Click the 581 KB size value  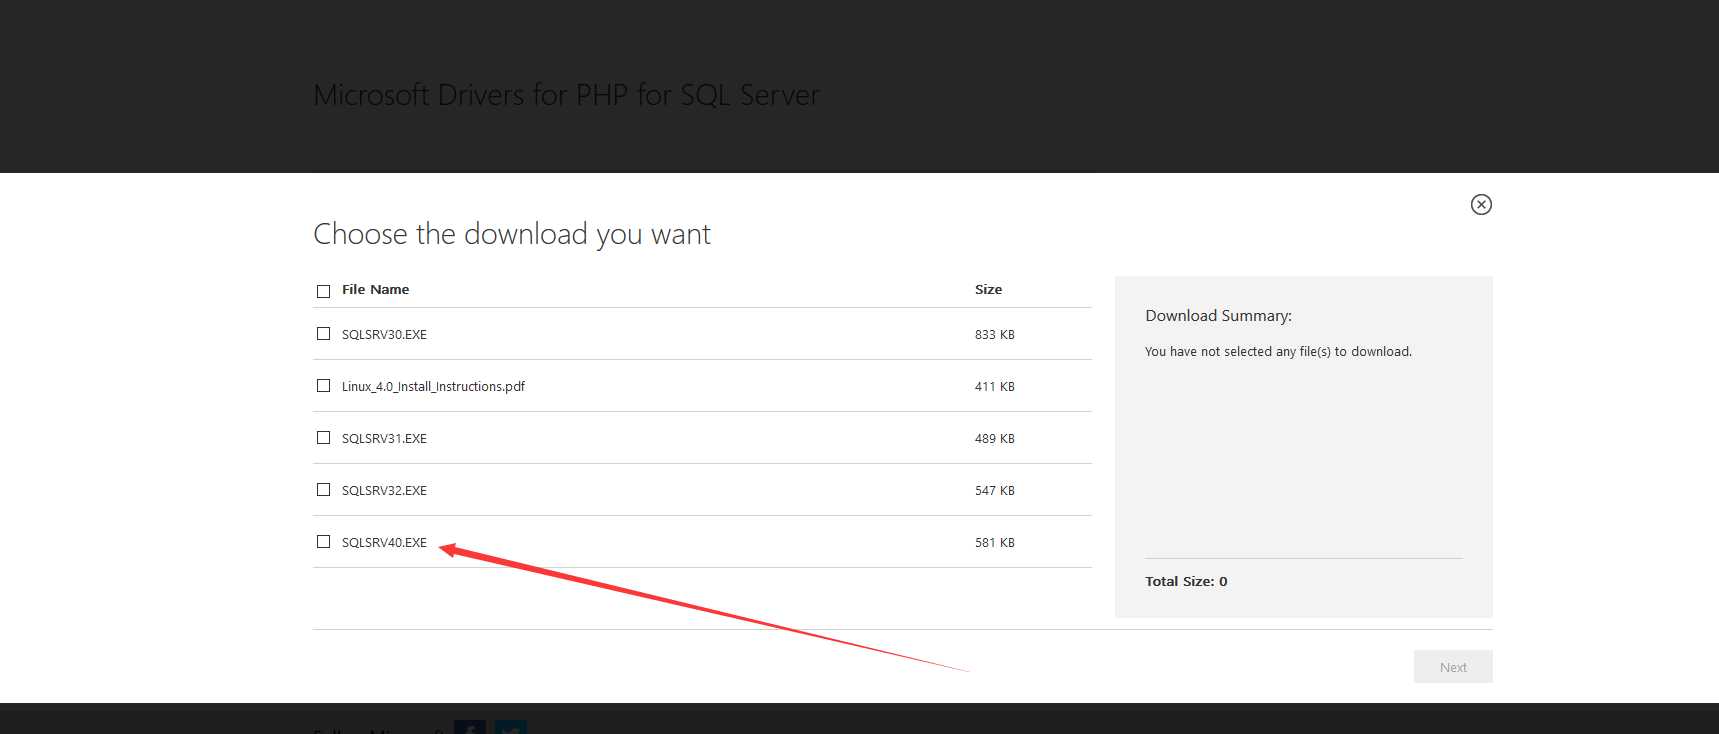coord(994,543)
